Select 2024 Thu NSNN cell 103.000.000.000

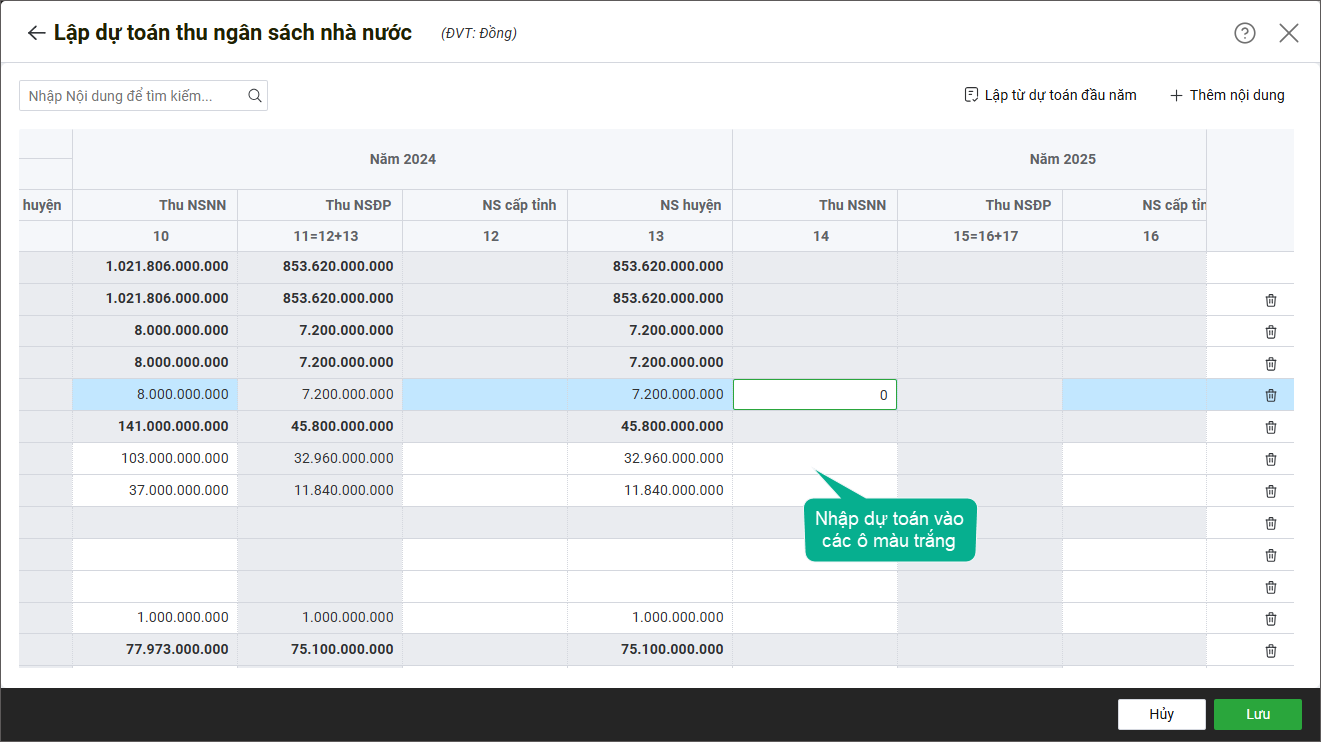pyautogui.click(x=155, y=459)
